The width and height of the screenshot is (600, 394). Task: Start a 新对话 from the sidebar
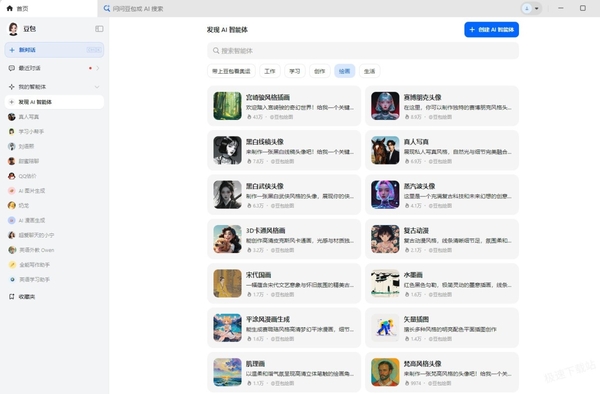54,50
